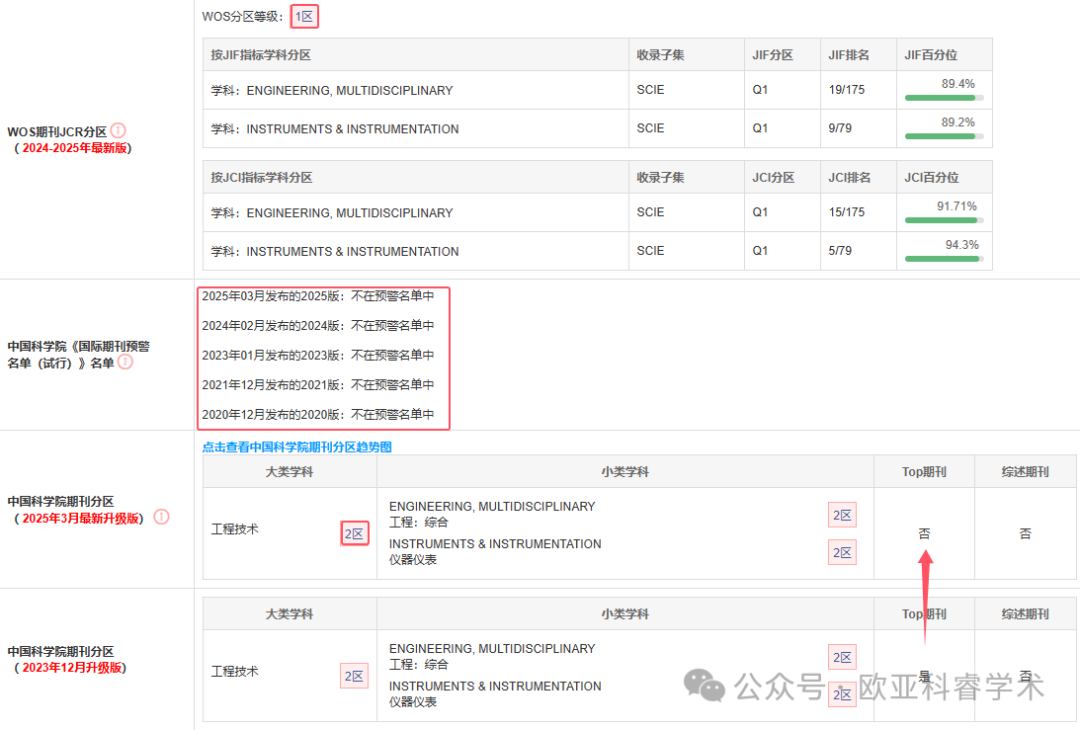Open 点击查看中国科学院期刊分区趋势图 link
Image resolution: width=1080 pixels, height=730 pixels.
pos(297,447)
